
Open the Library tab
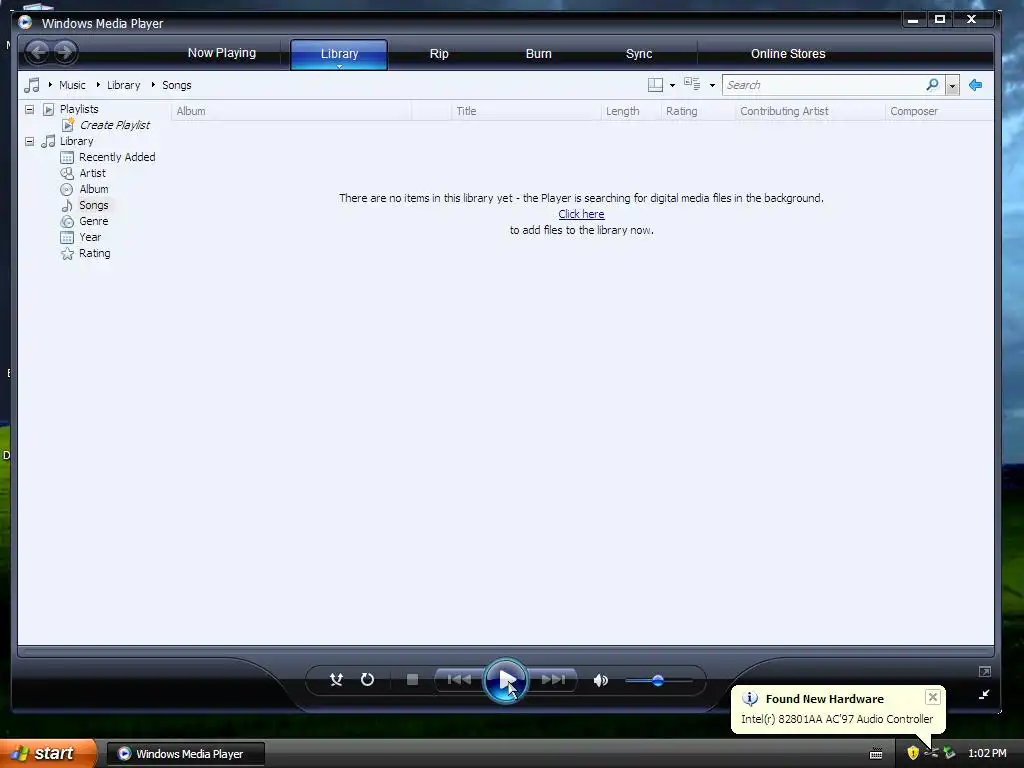point(339,54)
